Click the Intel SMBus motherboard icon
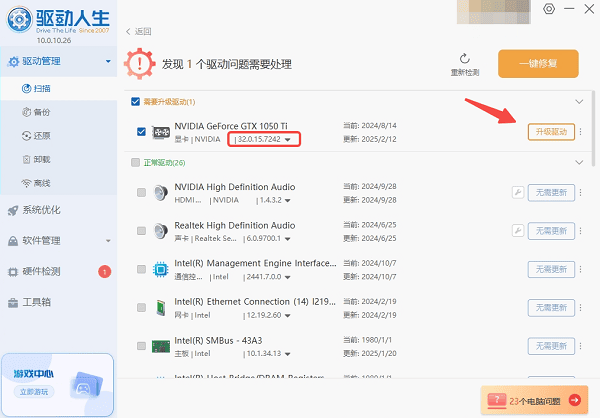600x418 pixels. [161, 346]
